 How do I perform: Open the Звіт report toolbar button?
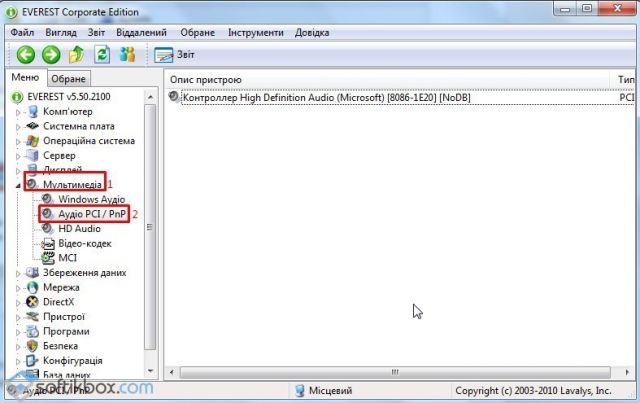174,55
